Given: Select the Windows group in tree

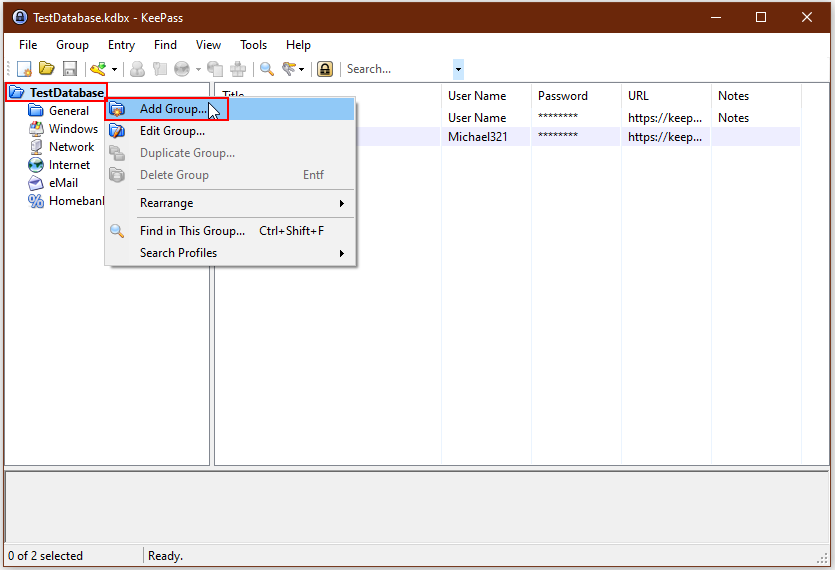Looking at the screenshot, I should point(73,129).
